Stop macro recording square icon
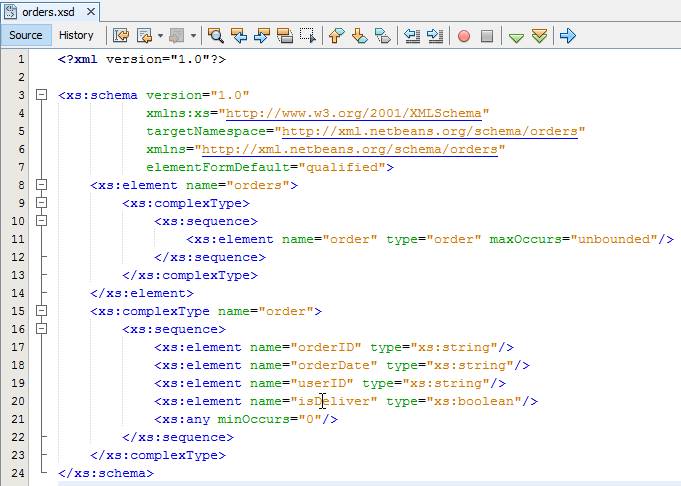 coord(487,36)
